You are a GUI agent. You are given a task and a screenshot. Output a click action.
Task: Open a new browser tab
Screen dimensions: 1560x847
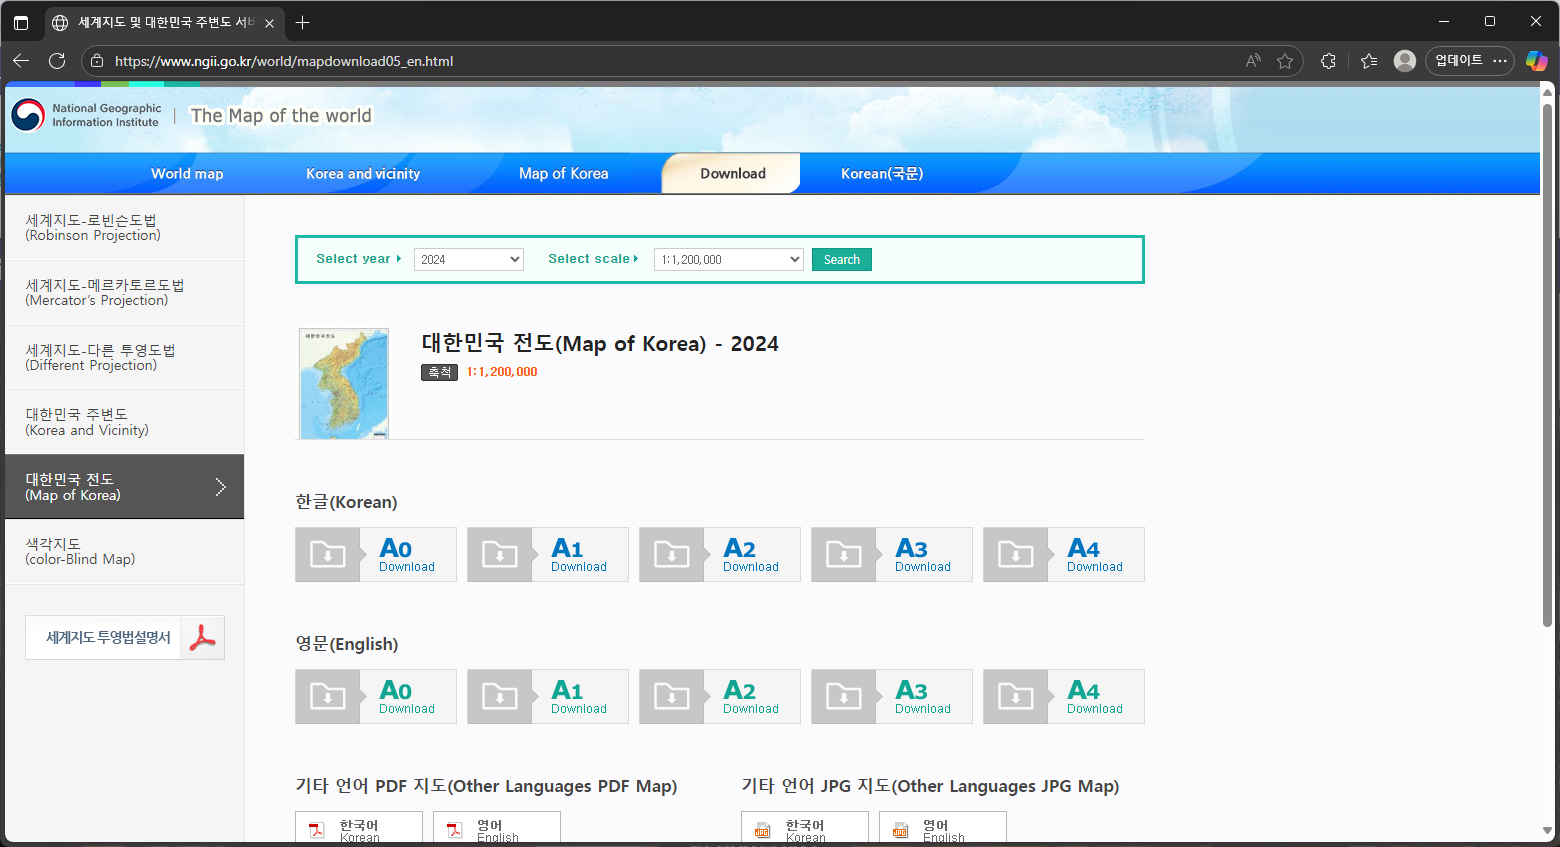point(302,22)
